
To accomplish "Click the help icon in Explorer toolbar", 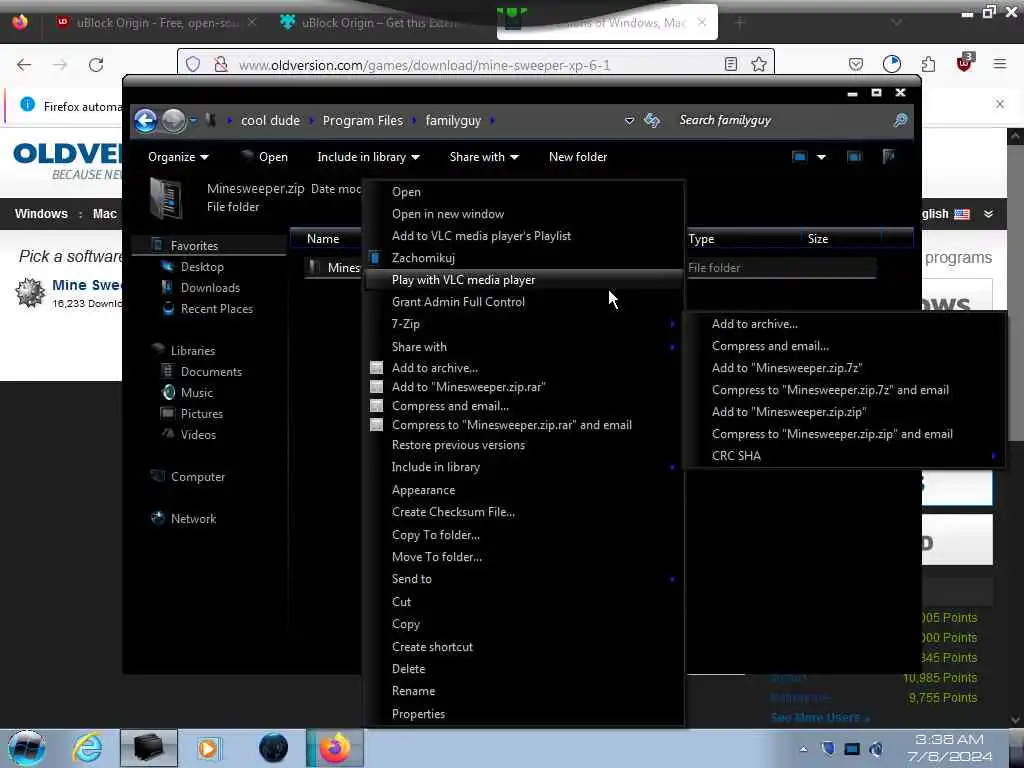I will 889,156.
